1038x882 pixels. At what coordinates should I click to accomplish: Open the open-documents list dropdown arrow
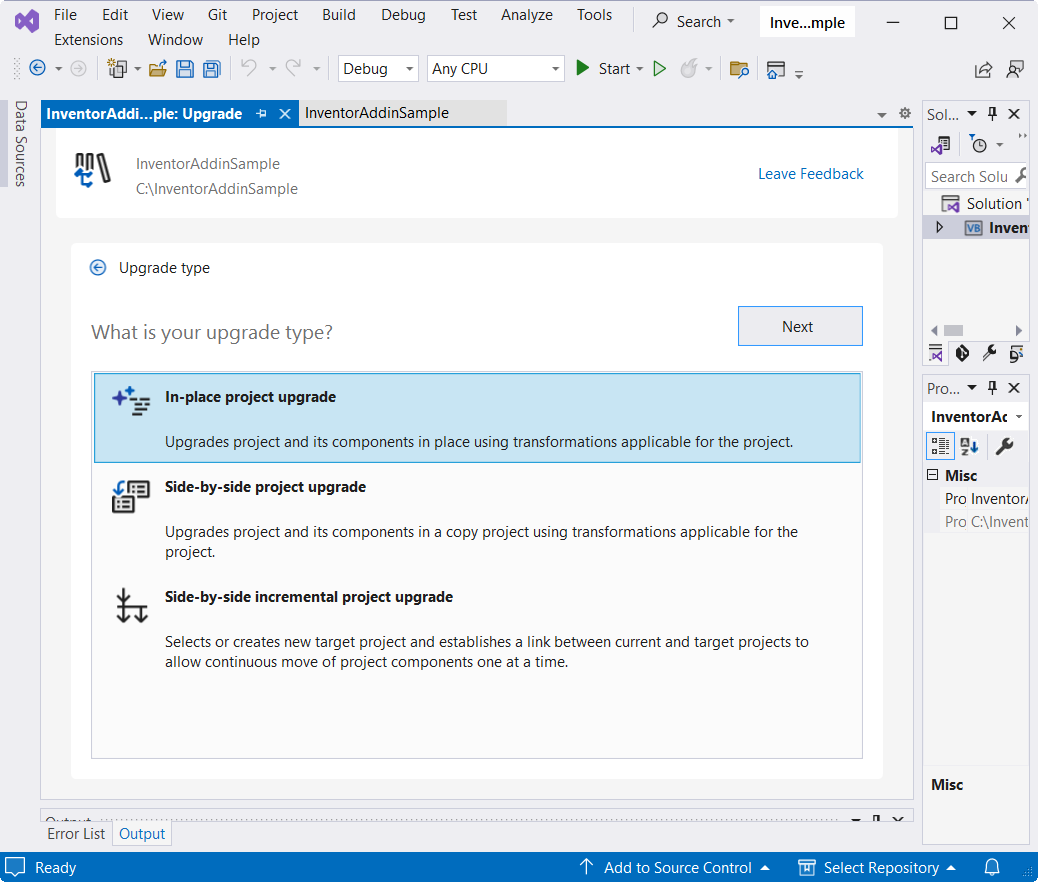click(882, 115)
